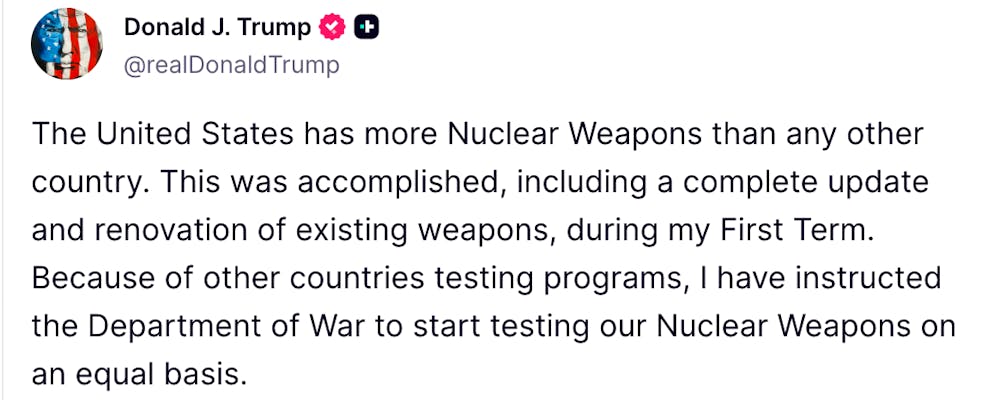Click the word "Trump" in the display name

tap(274, 29)
